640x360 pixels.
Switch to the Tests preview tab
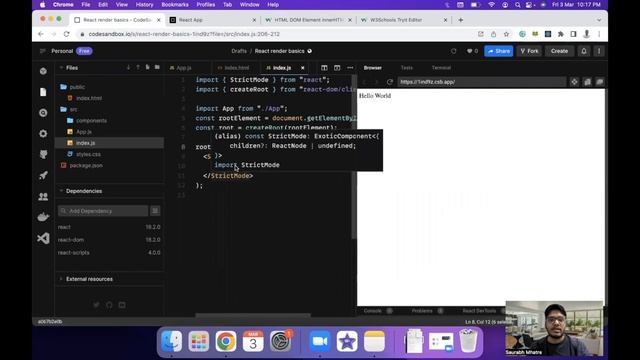click(x=407, y=68)
